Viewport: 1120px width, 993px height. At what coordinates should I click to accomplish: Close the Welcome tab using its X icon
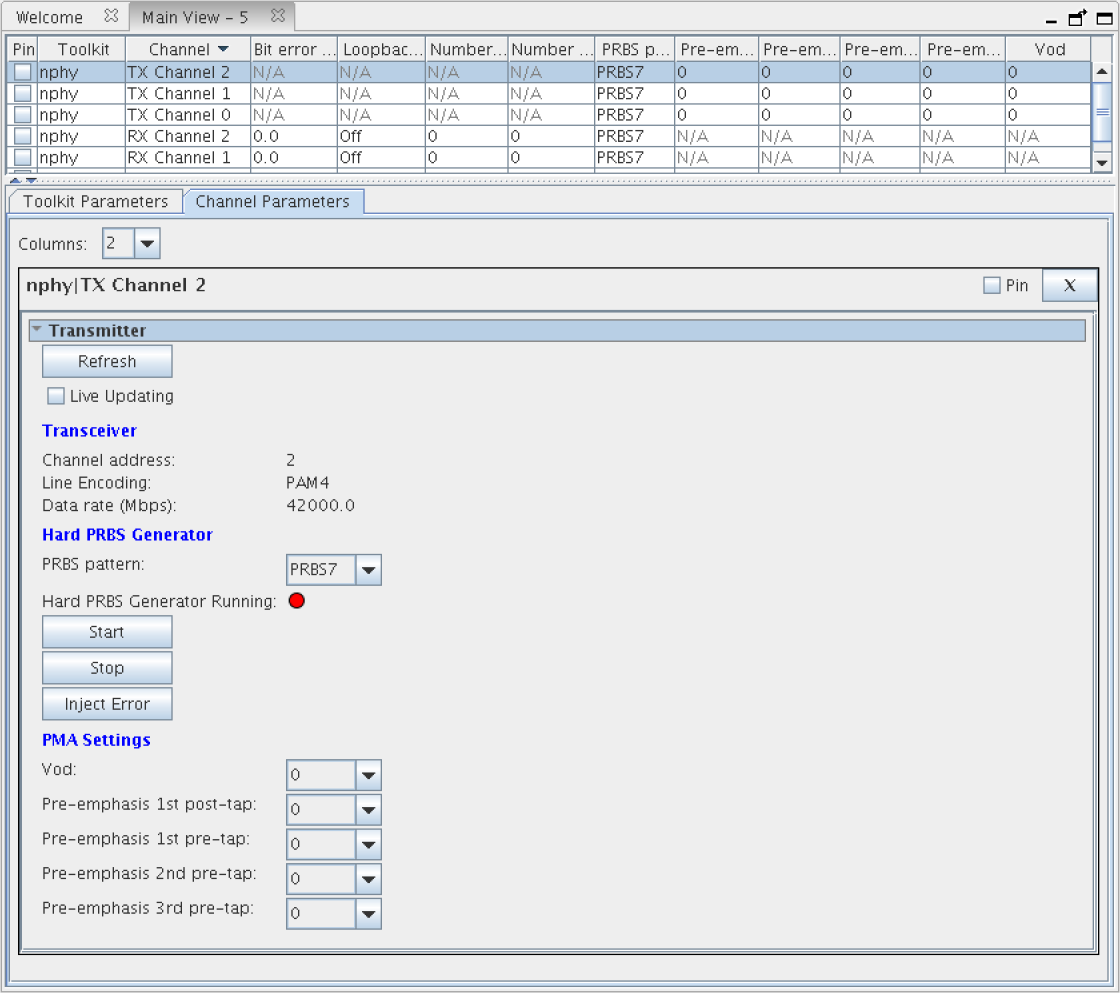coord(111,17)
